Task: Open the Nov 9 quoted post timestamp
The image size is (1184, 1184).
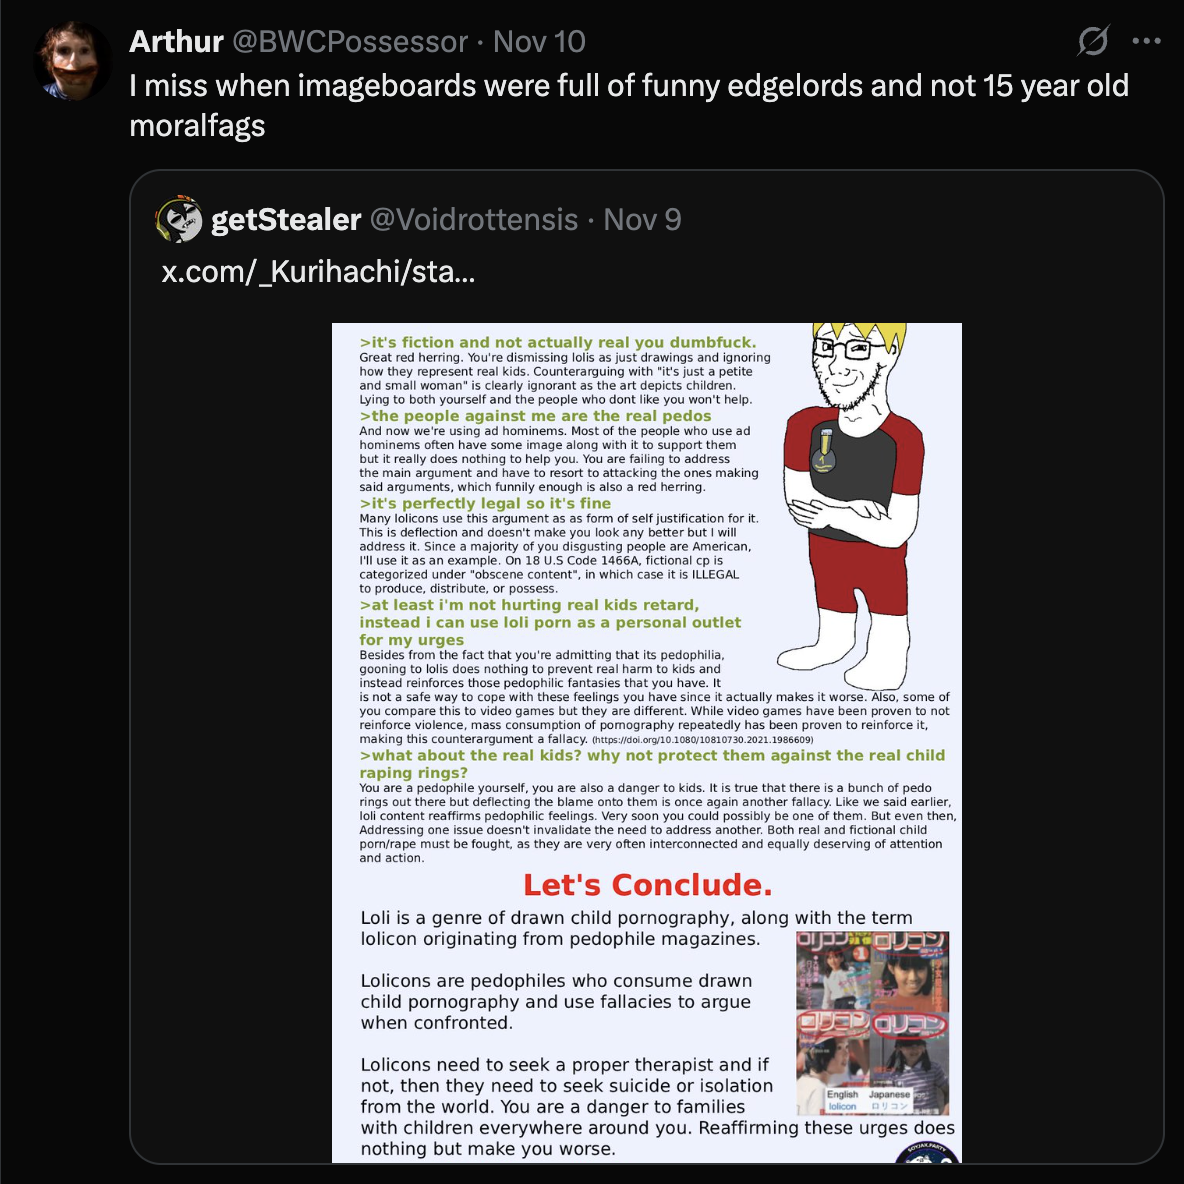Action: [642, 220]
